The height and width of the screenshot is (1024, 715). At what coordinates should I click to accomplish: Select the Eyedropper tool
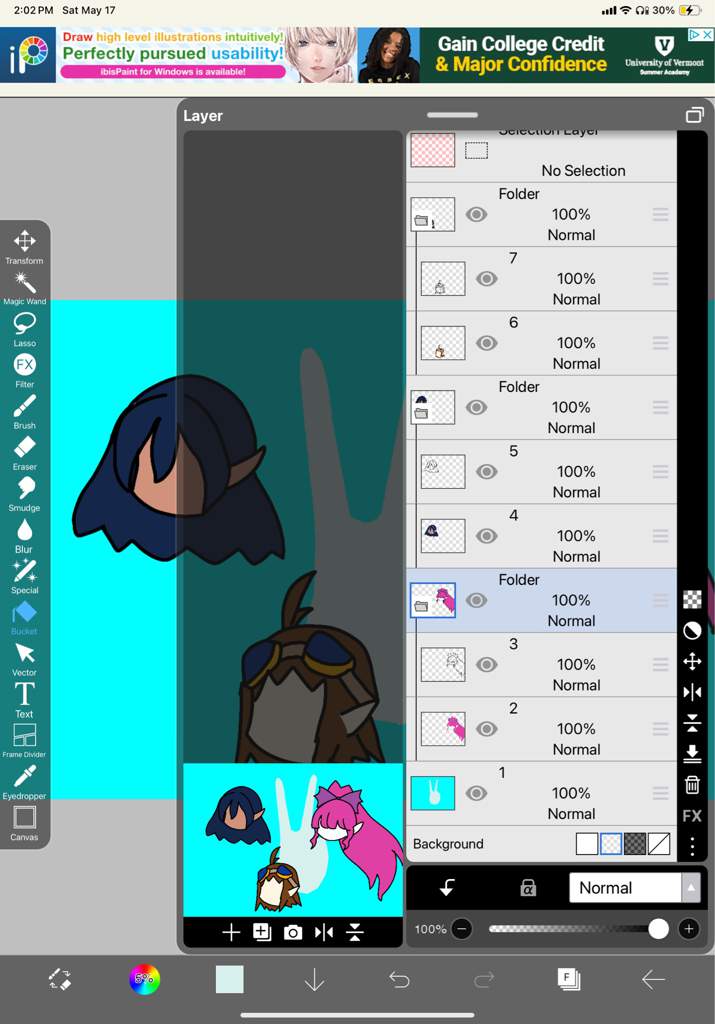pos(24,782)
